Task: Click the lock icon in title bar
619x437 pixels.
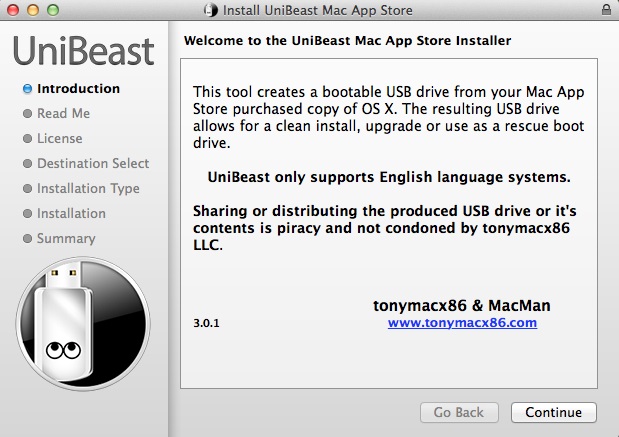Action: point(606,9)
